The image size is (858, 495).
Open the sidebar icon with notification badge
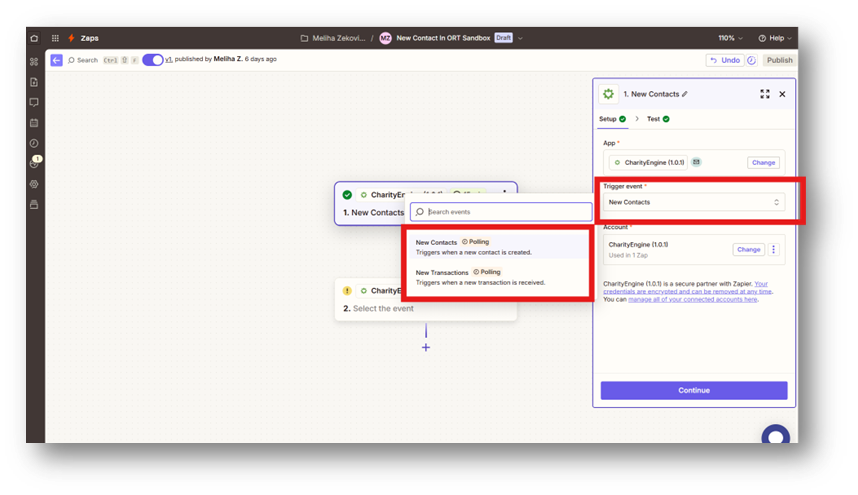point(34,162)
